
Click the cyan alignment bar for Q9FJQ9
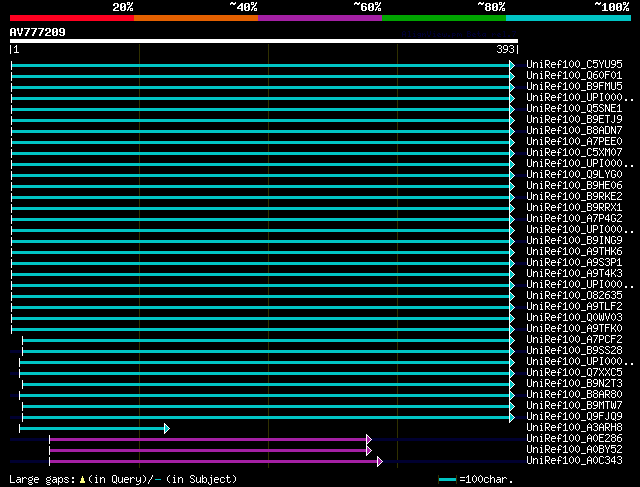(269, 418)
